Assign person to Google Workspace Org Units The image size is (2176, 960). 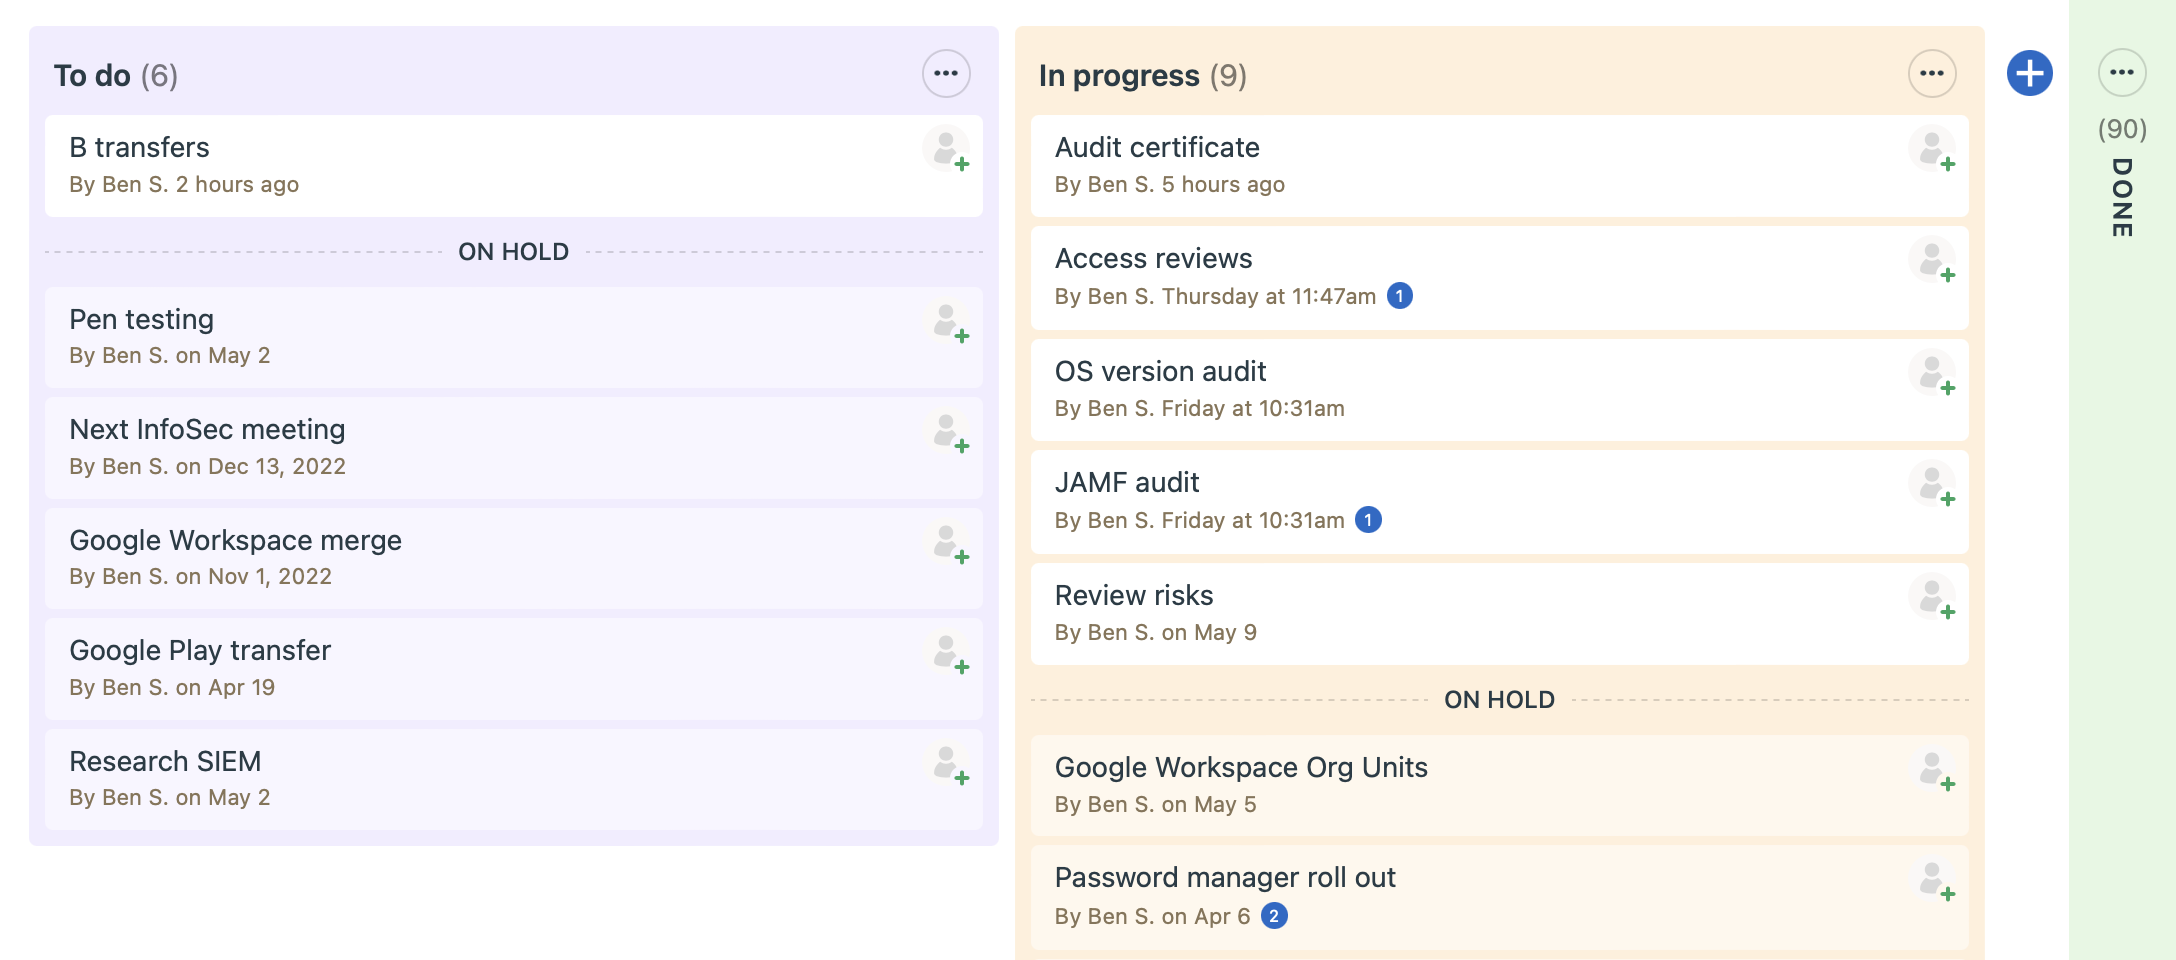tap(1933, 770)
